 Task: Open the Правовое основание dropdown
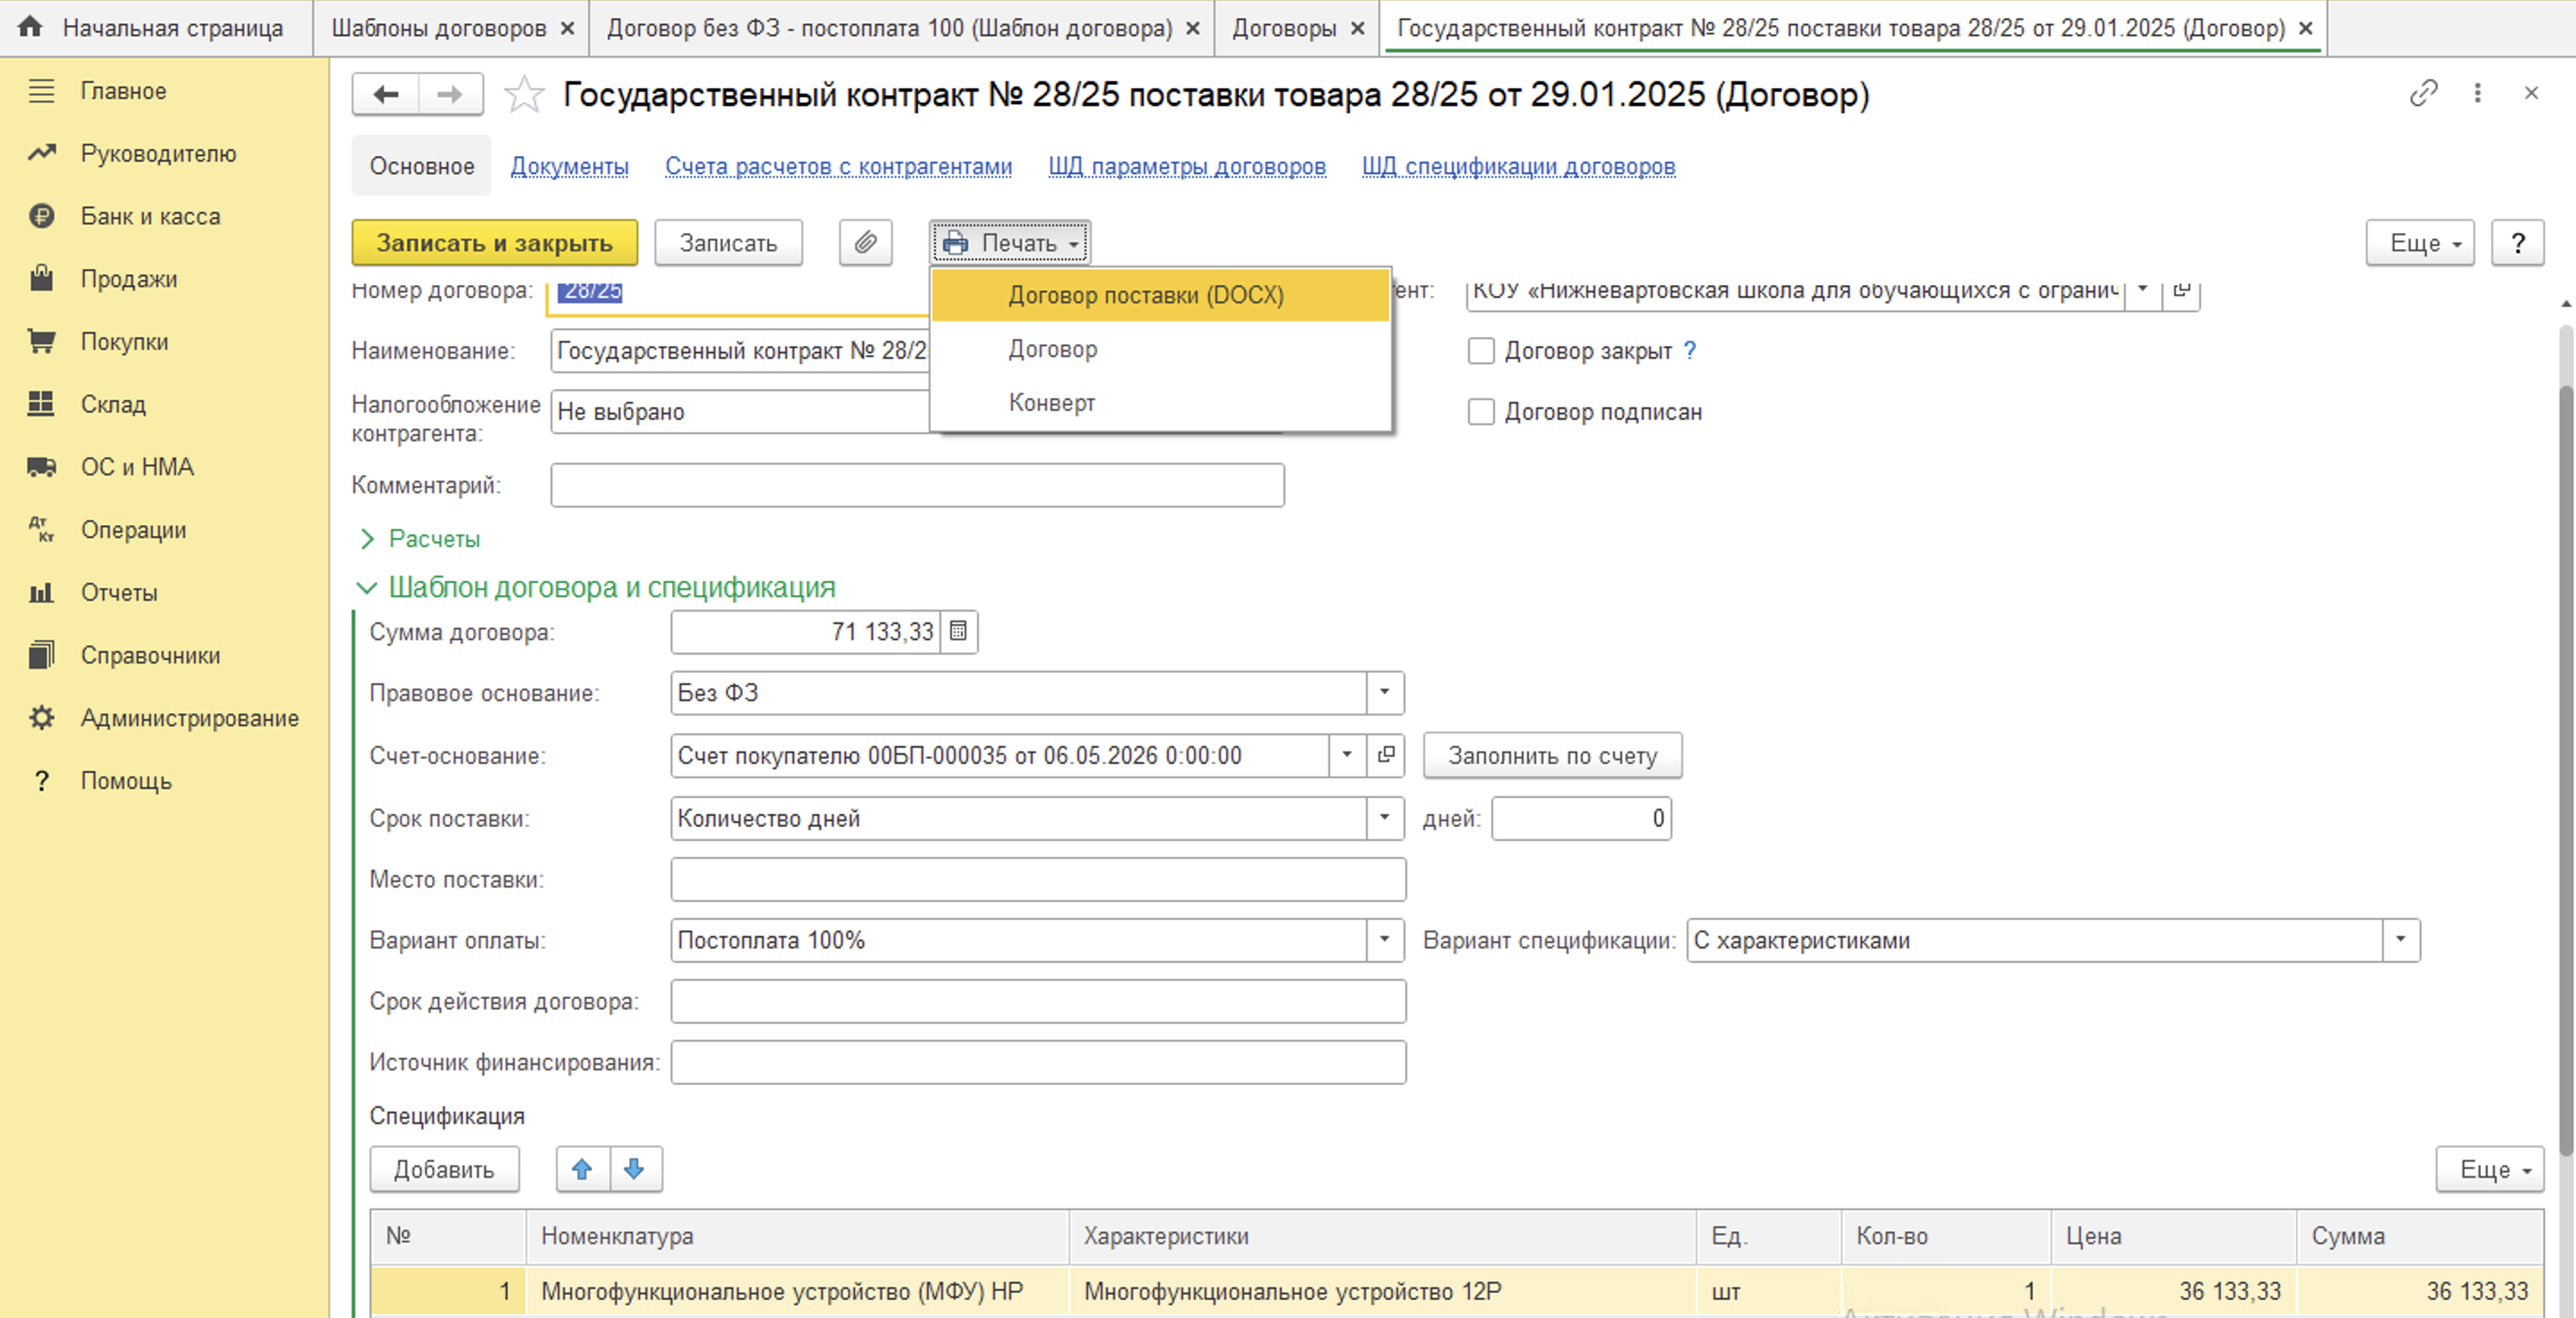coord(1384,693)
